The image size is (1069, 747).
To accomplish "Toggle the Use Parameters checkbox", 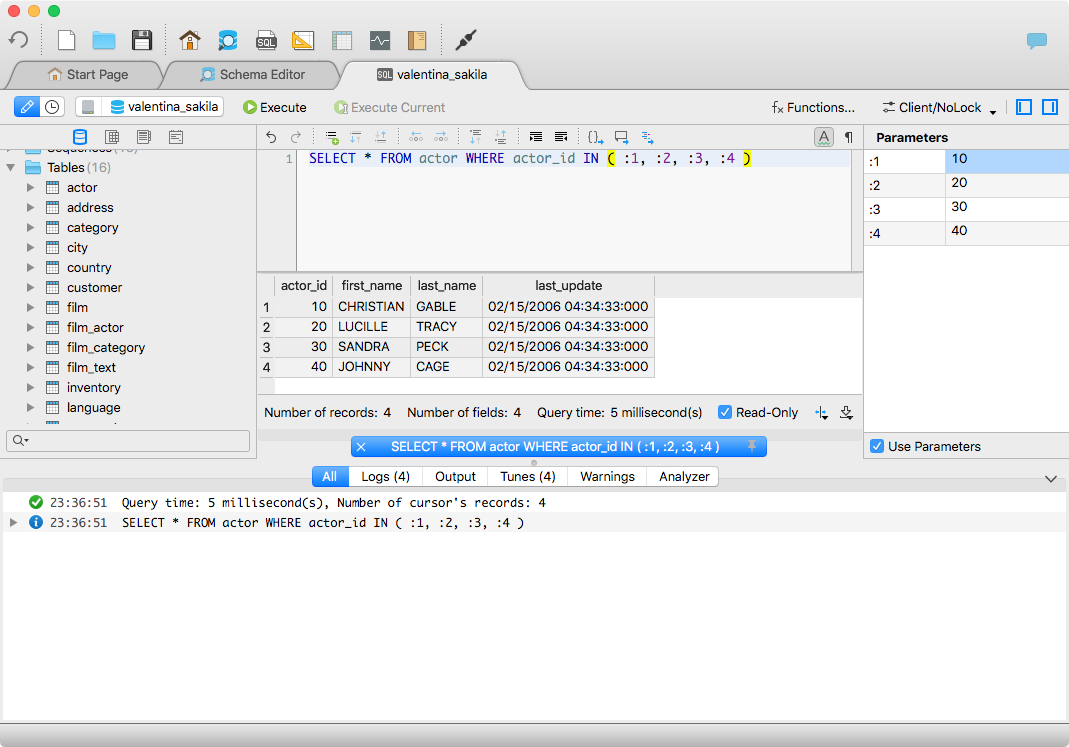I will (x=877, y=446).
